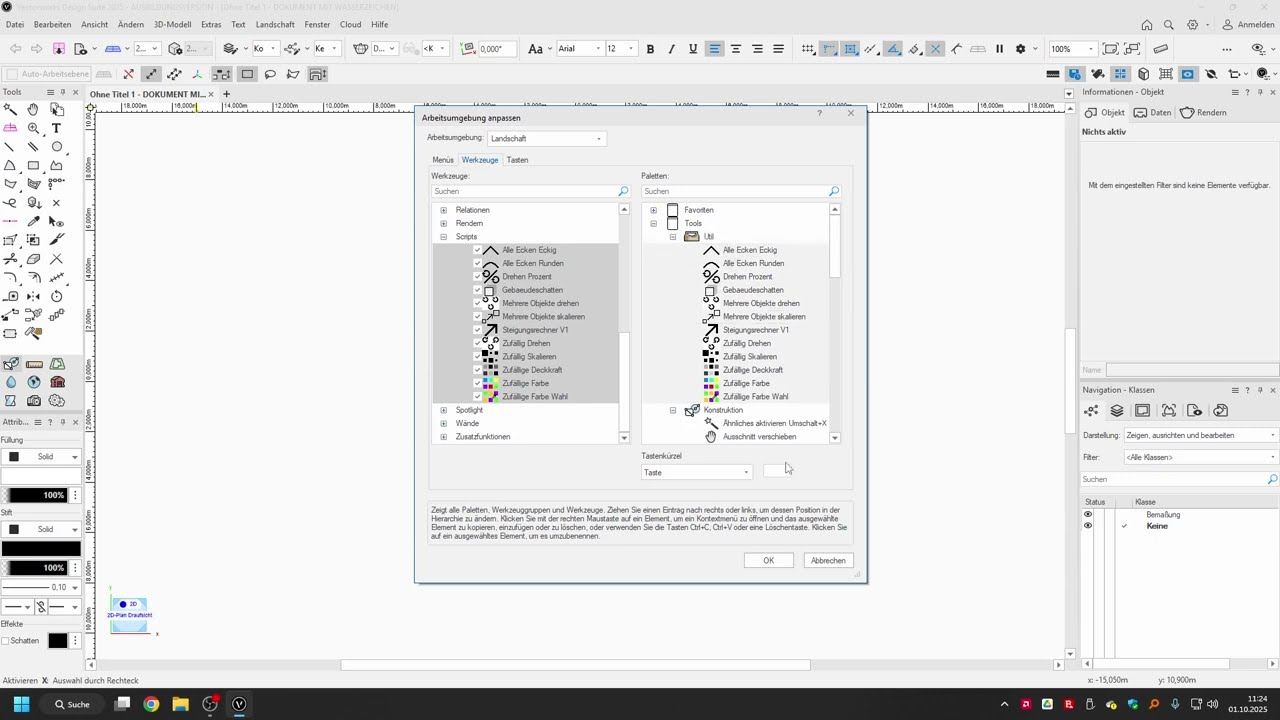Open the Landschaft menu

pos(275,24)
